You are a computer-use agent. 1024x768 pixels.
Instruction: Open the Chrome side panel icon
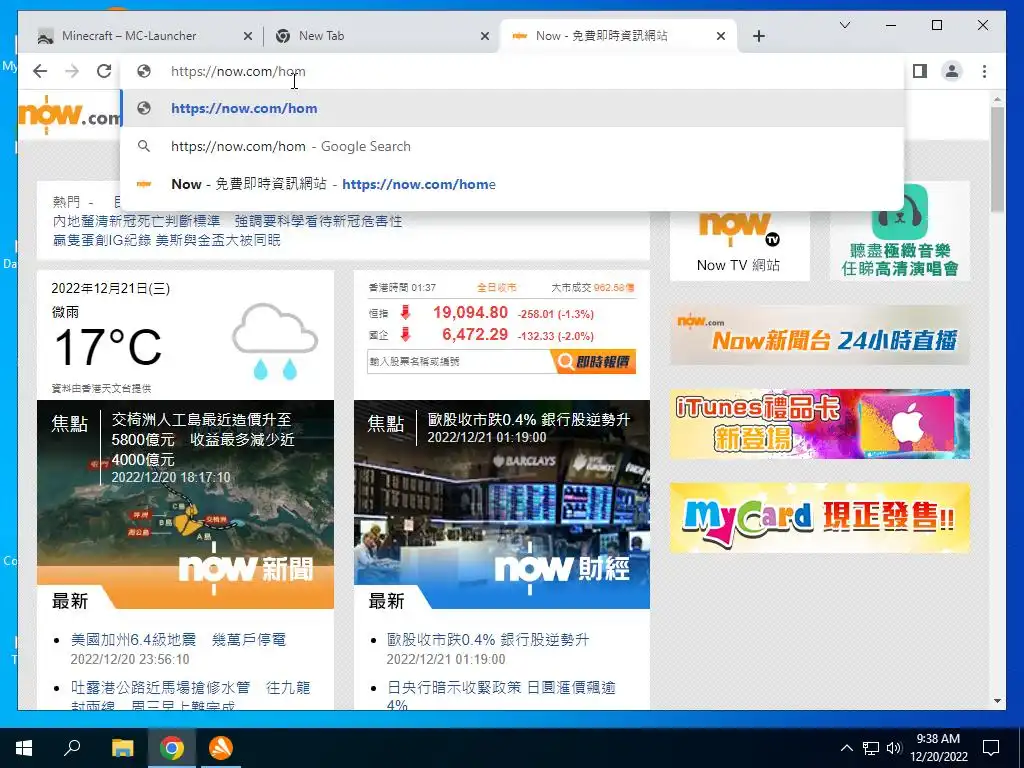(920, 71)
